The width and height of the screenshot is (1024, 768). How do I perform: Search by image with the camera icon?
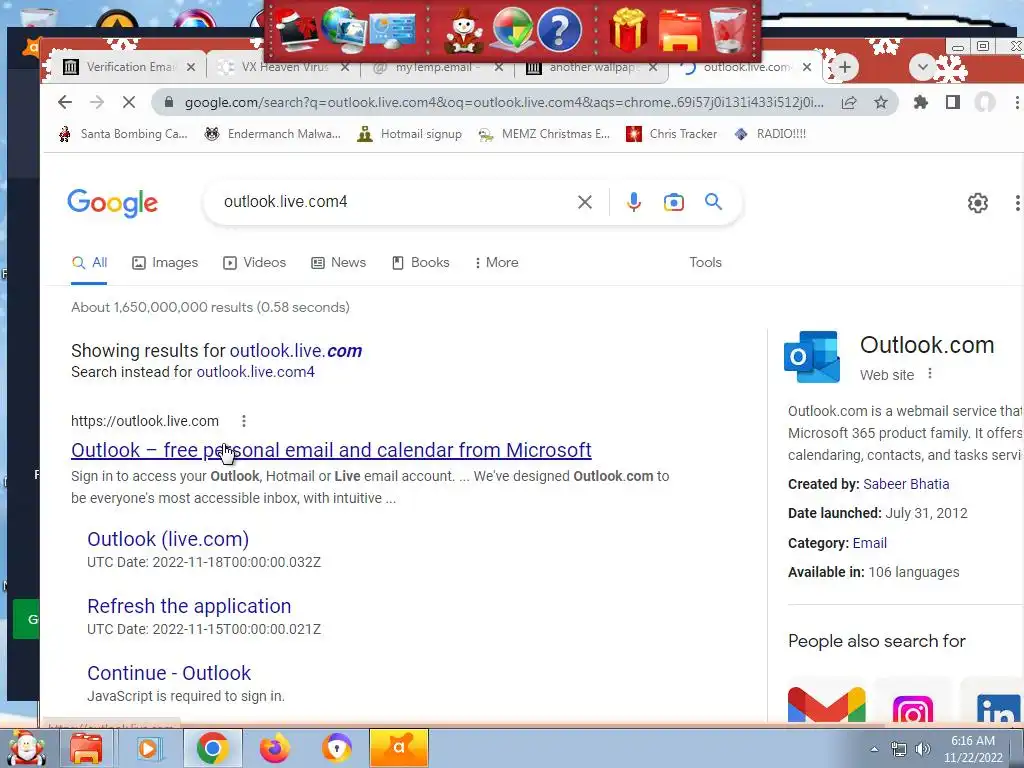tap(673, 202)
